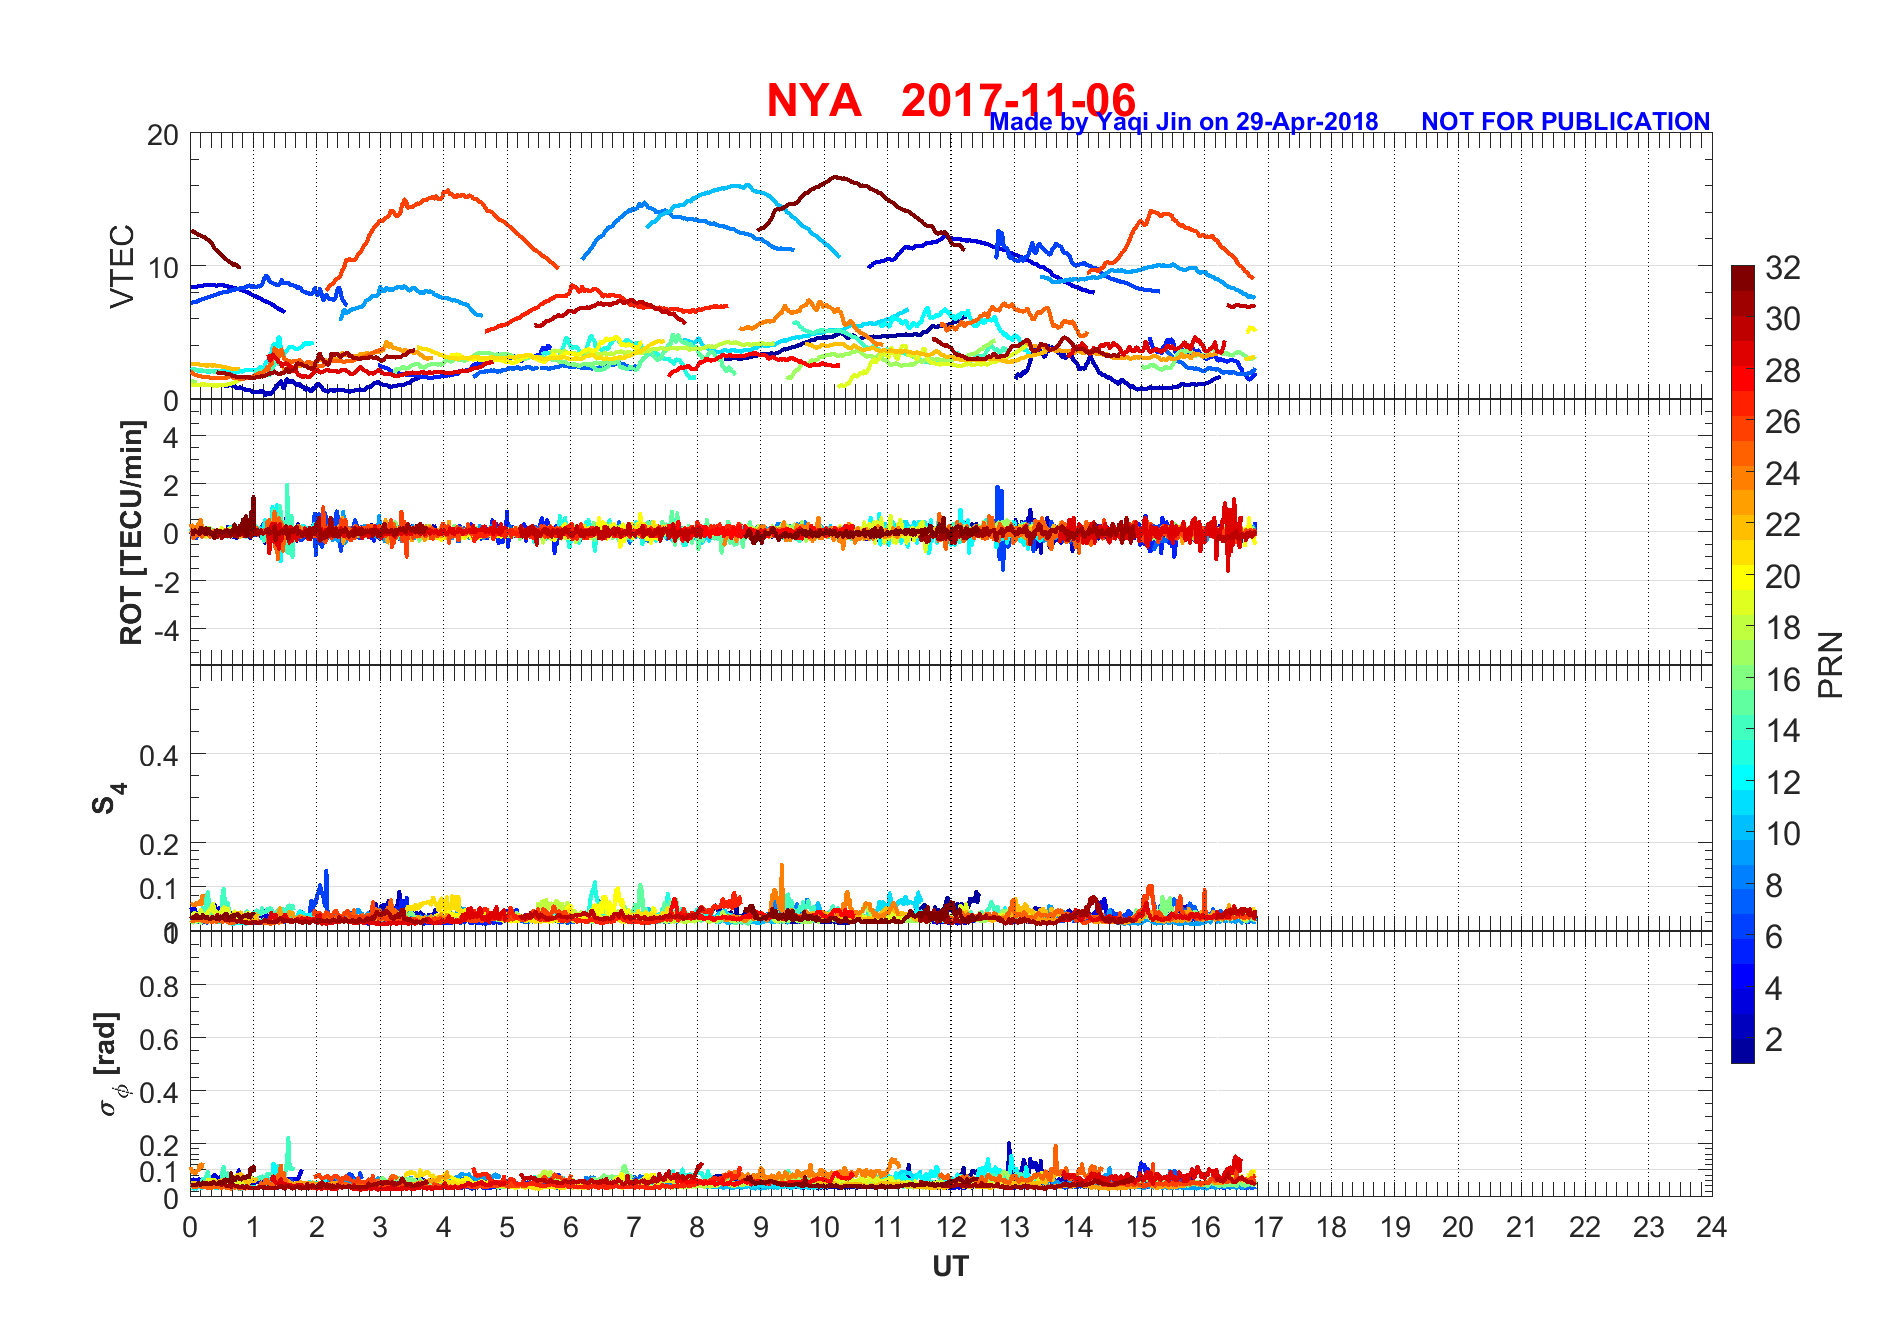Click the "18" label on PRN colorbar
The image size is (1902, 1330).
click(1782, 628)
